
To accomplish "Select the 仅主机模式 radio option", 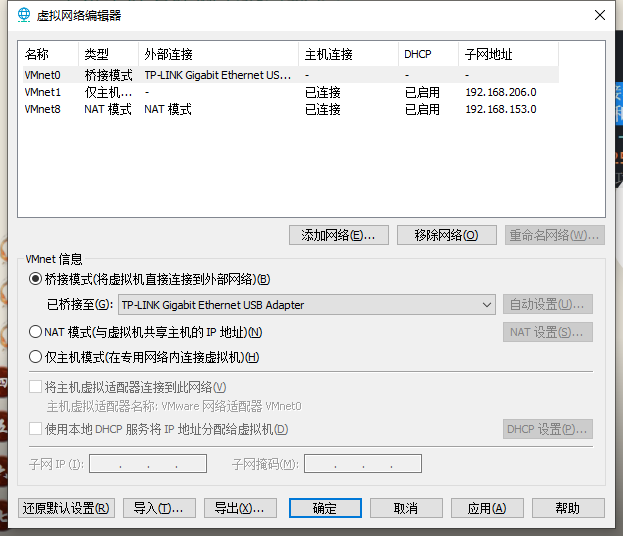I will [35, 357].
